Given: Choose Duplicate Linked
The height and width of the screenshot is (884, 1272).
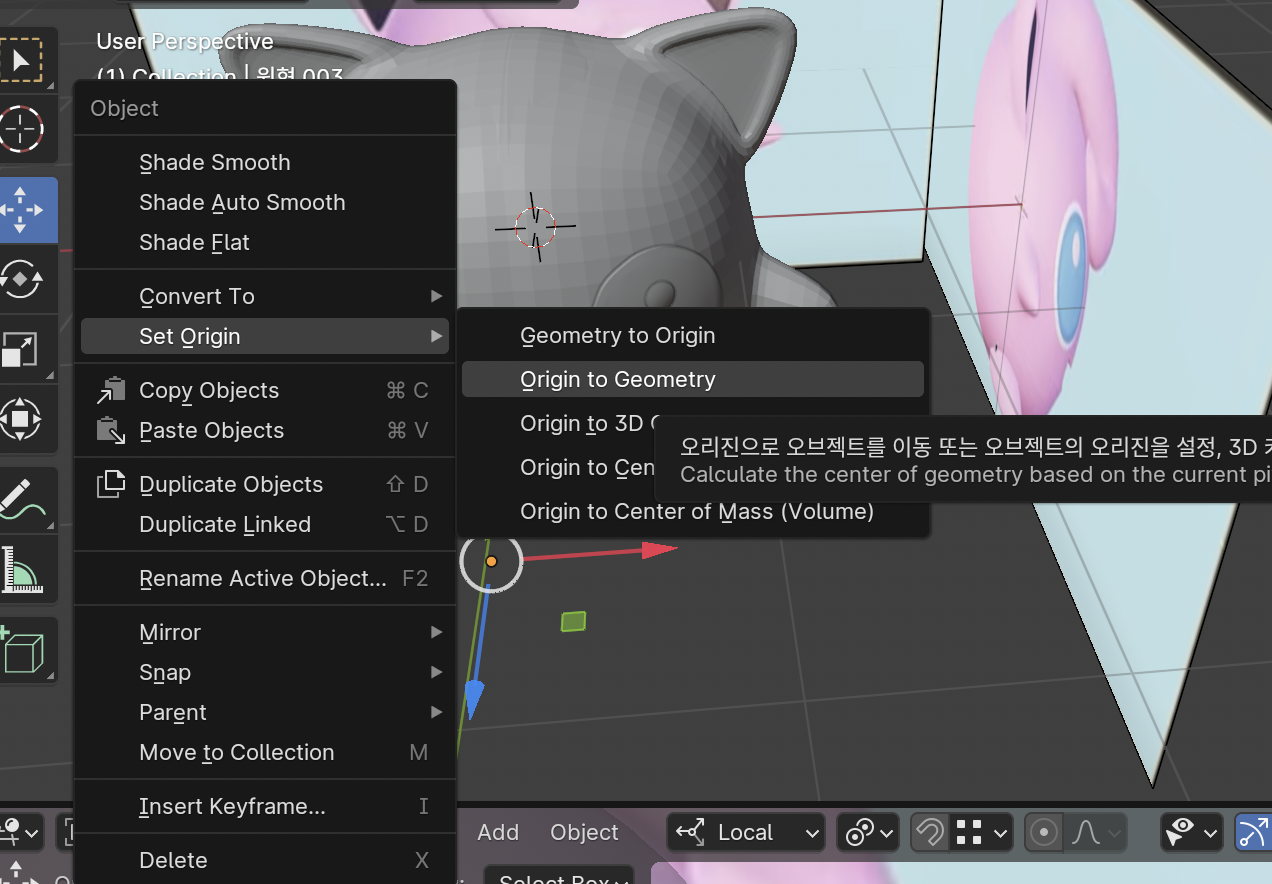Looking at the screenshot, I should 265,524.
